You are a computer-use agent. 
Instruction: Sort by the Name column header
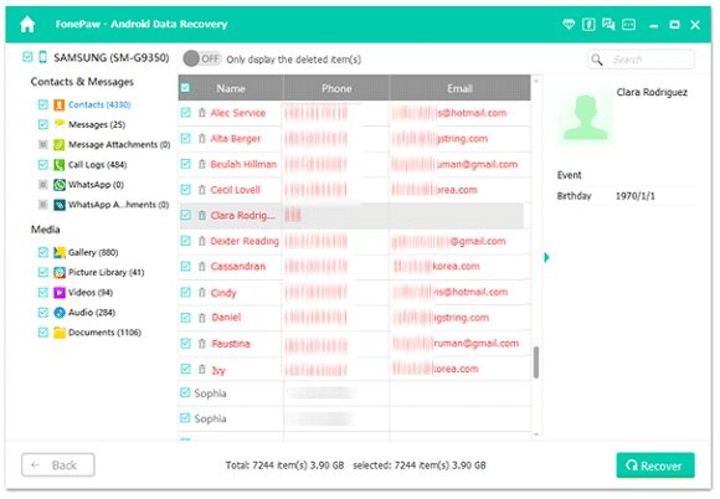(x=231, y=88)
